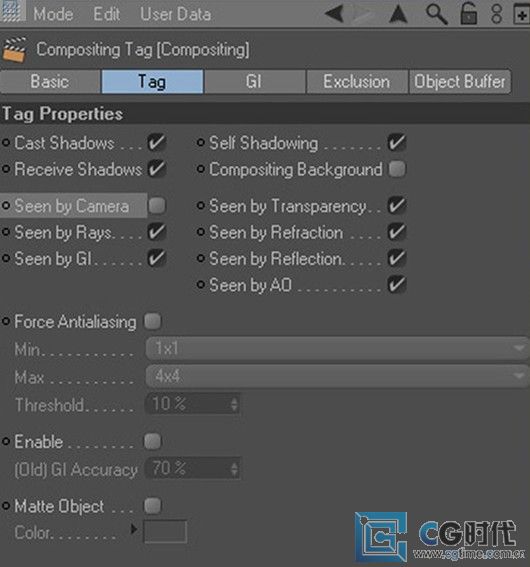
Task: Open the Edit menu
Action: coord(106,14)
